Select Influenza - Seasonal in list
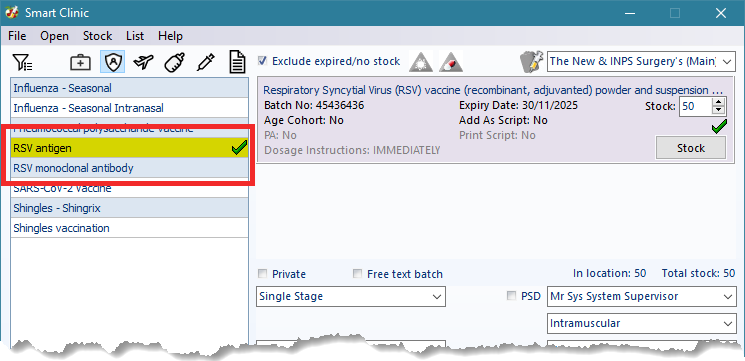 pos(129,88)
